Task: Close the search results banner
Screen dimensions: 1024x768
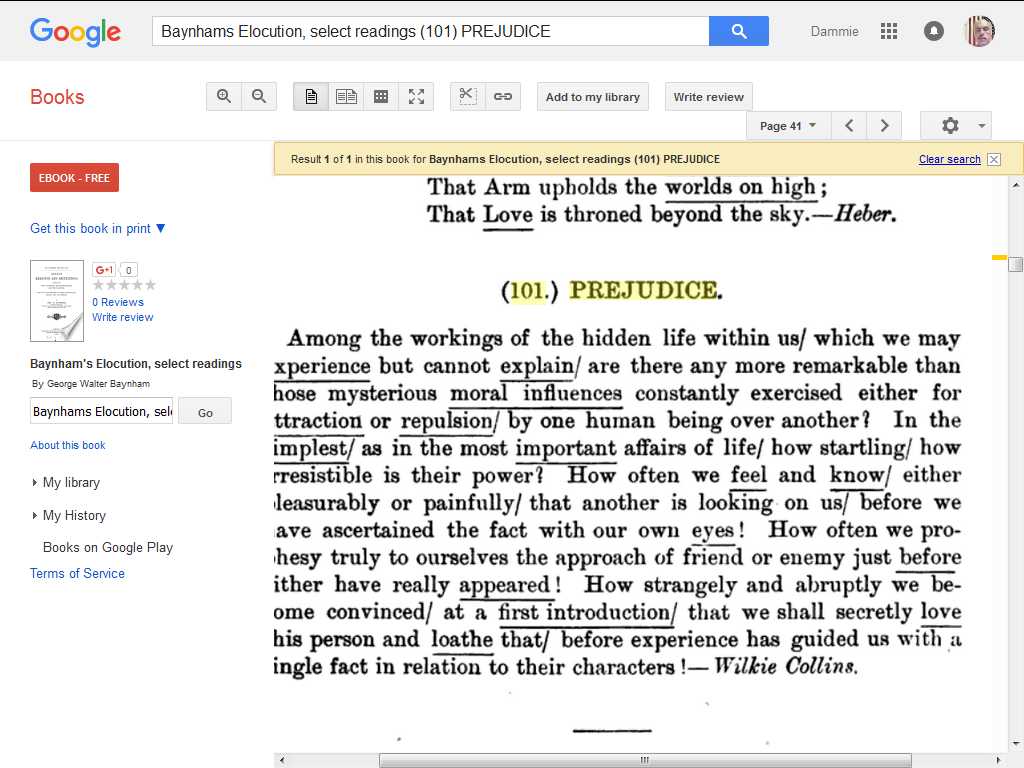Action: pos(994,159)
